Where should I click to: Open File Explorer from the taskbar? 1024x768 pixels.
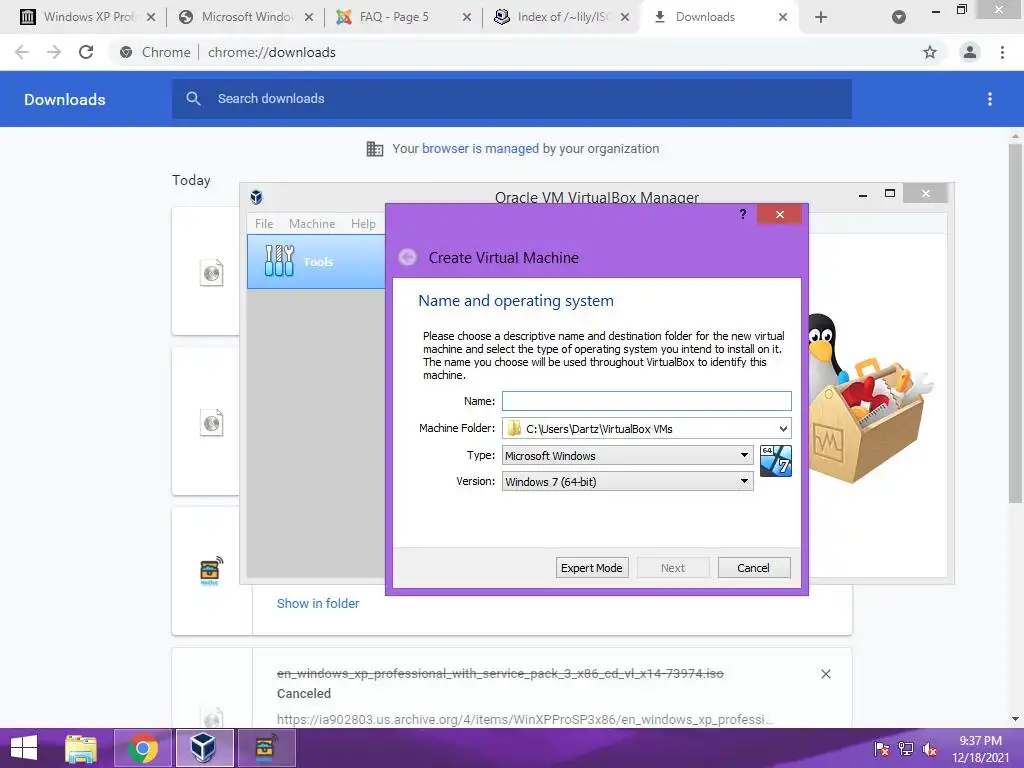(81, 748)
